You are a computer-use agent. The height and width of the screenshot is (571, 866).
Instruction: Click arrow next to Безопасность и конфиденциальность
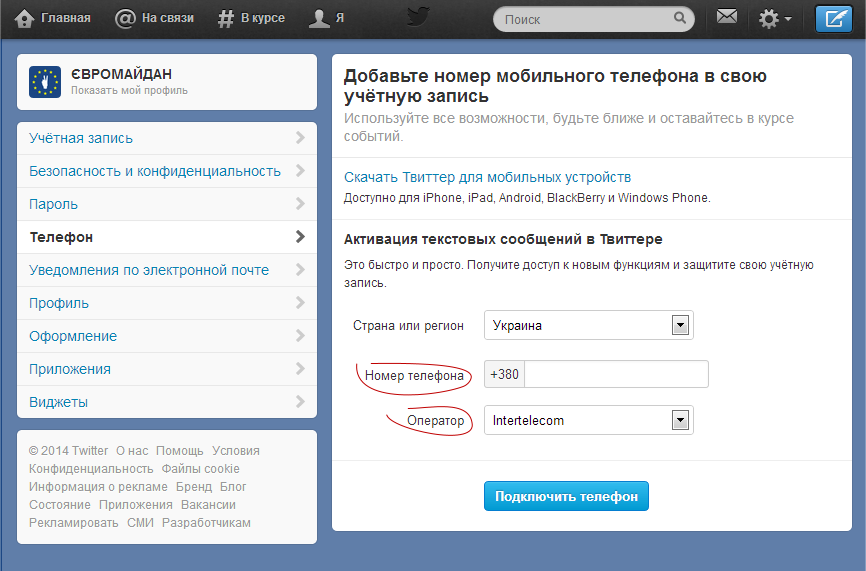point(300,171)
